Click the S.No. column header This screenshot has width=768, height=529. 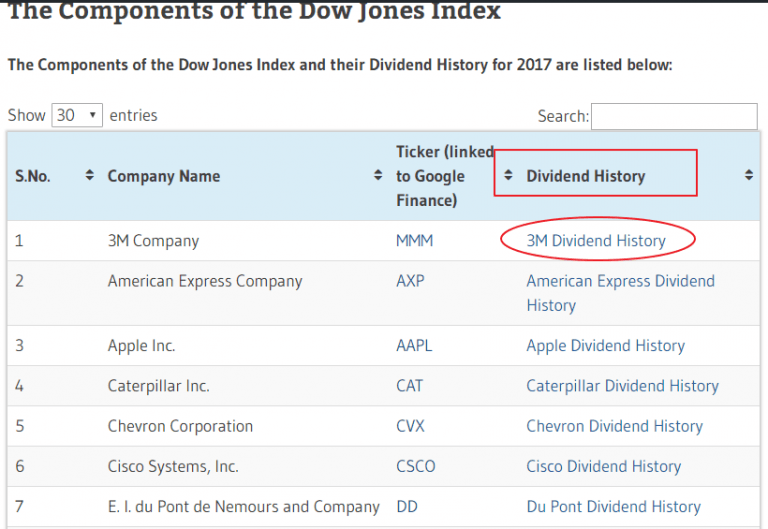pyautogui.click(x=32, y=176)
